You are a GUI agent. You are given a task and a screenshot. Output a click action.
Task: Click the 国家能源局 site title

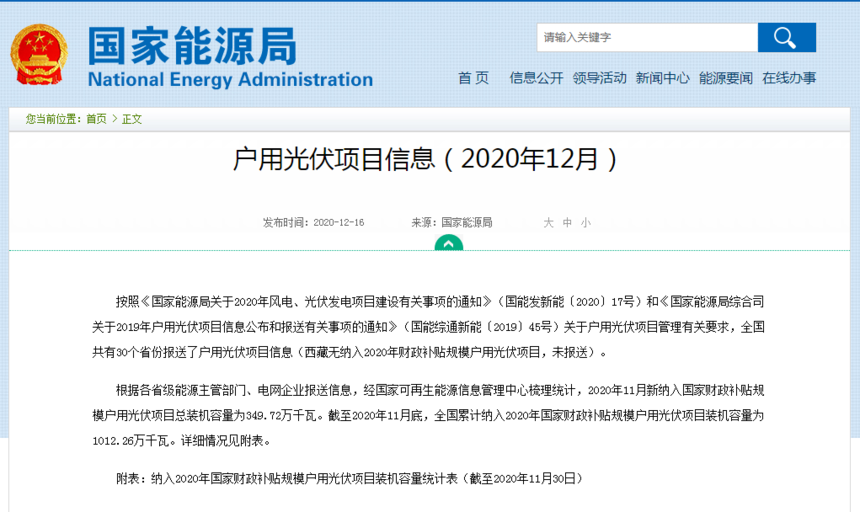click(x=192, y=47)
